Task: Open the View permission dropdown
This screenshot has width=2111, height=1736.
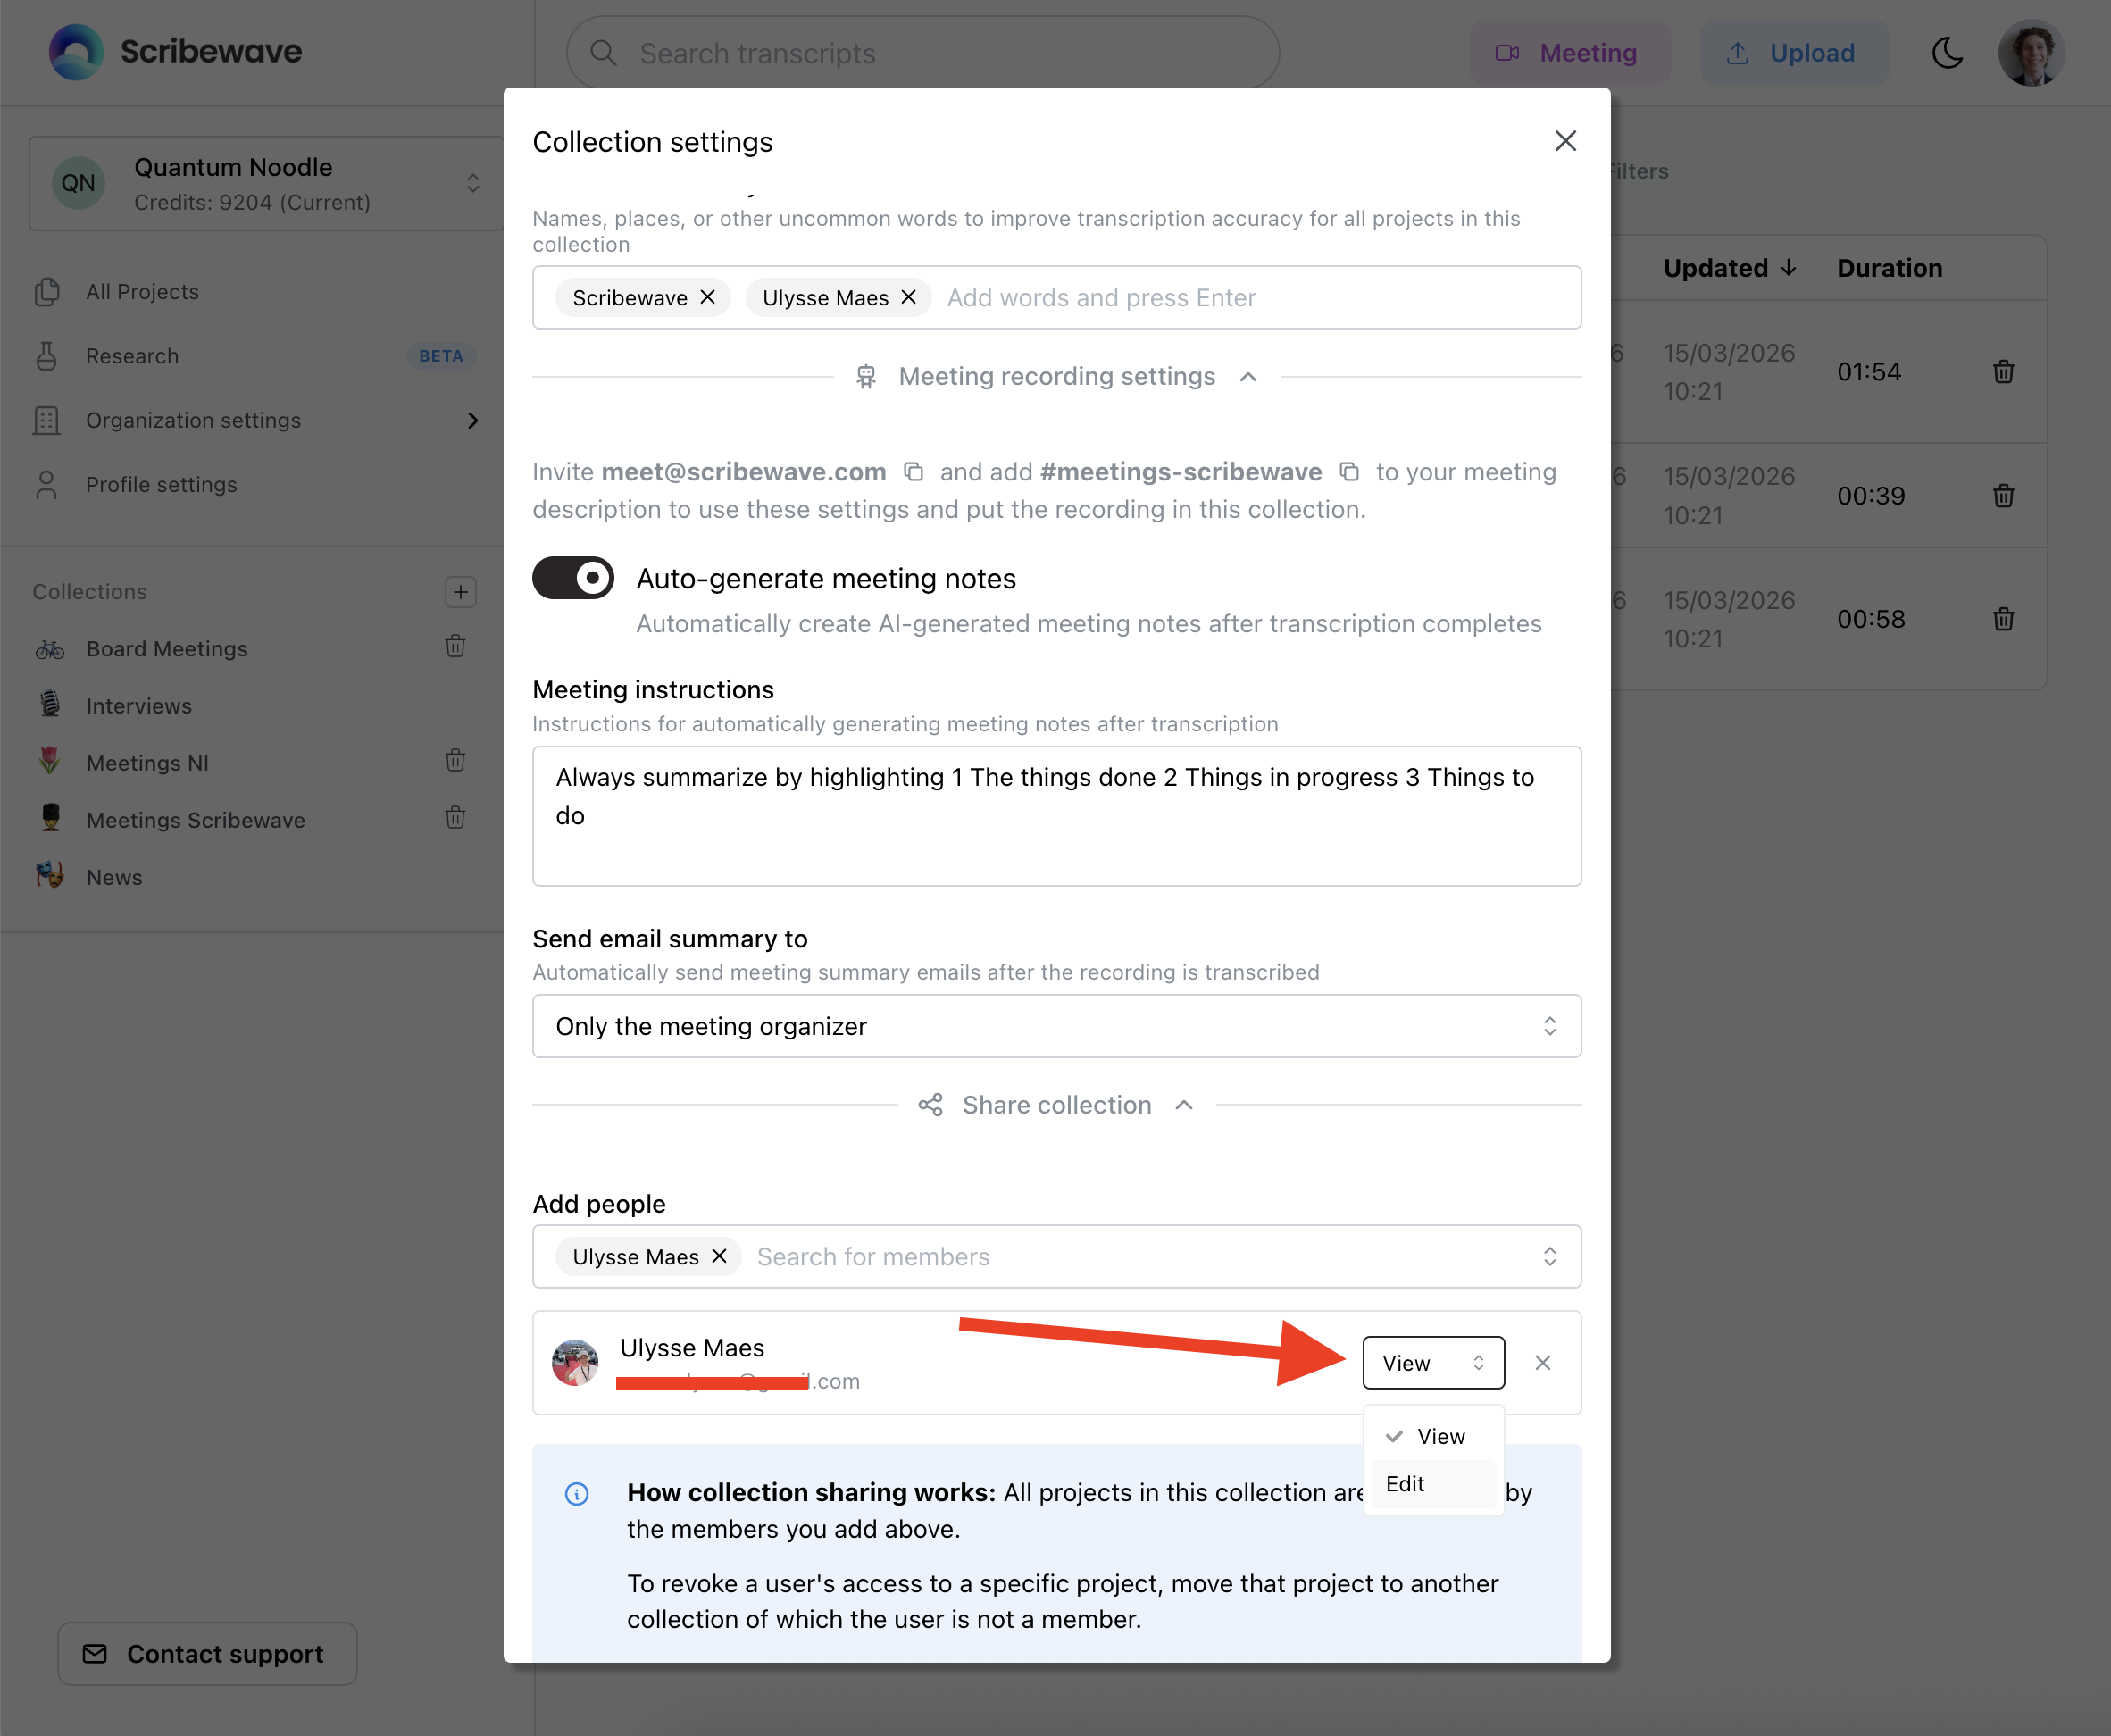Action: [x=1432, y=1363]
